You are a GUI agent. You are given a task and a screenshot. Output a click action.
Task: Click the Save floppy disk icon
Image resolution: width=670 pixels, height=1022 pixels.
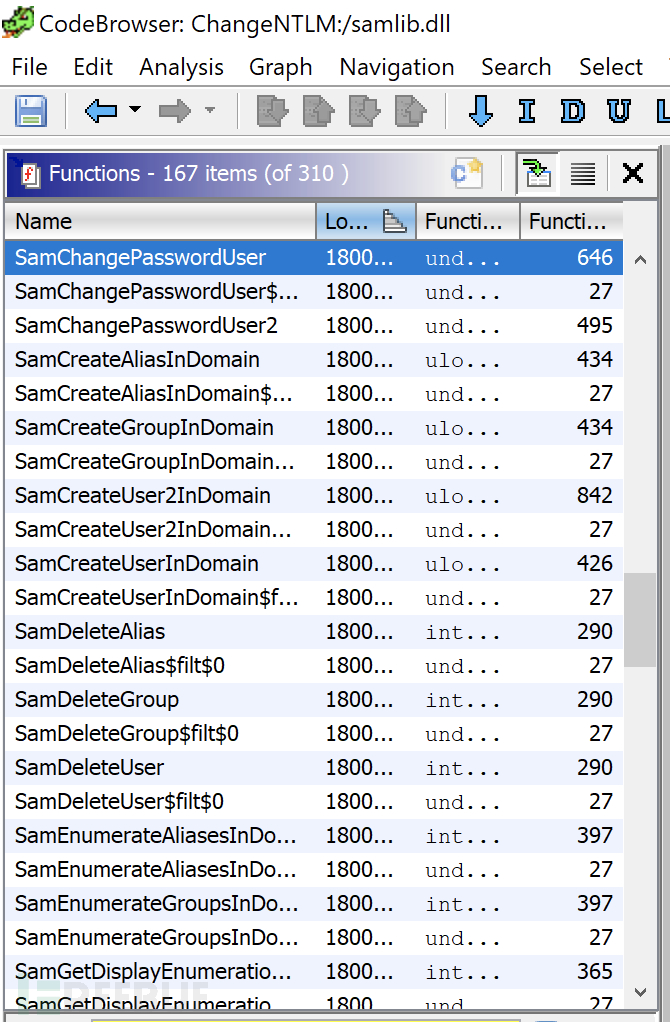pos(31,111)
